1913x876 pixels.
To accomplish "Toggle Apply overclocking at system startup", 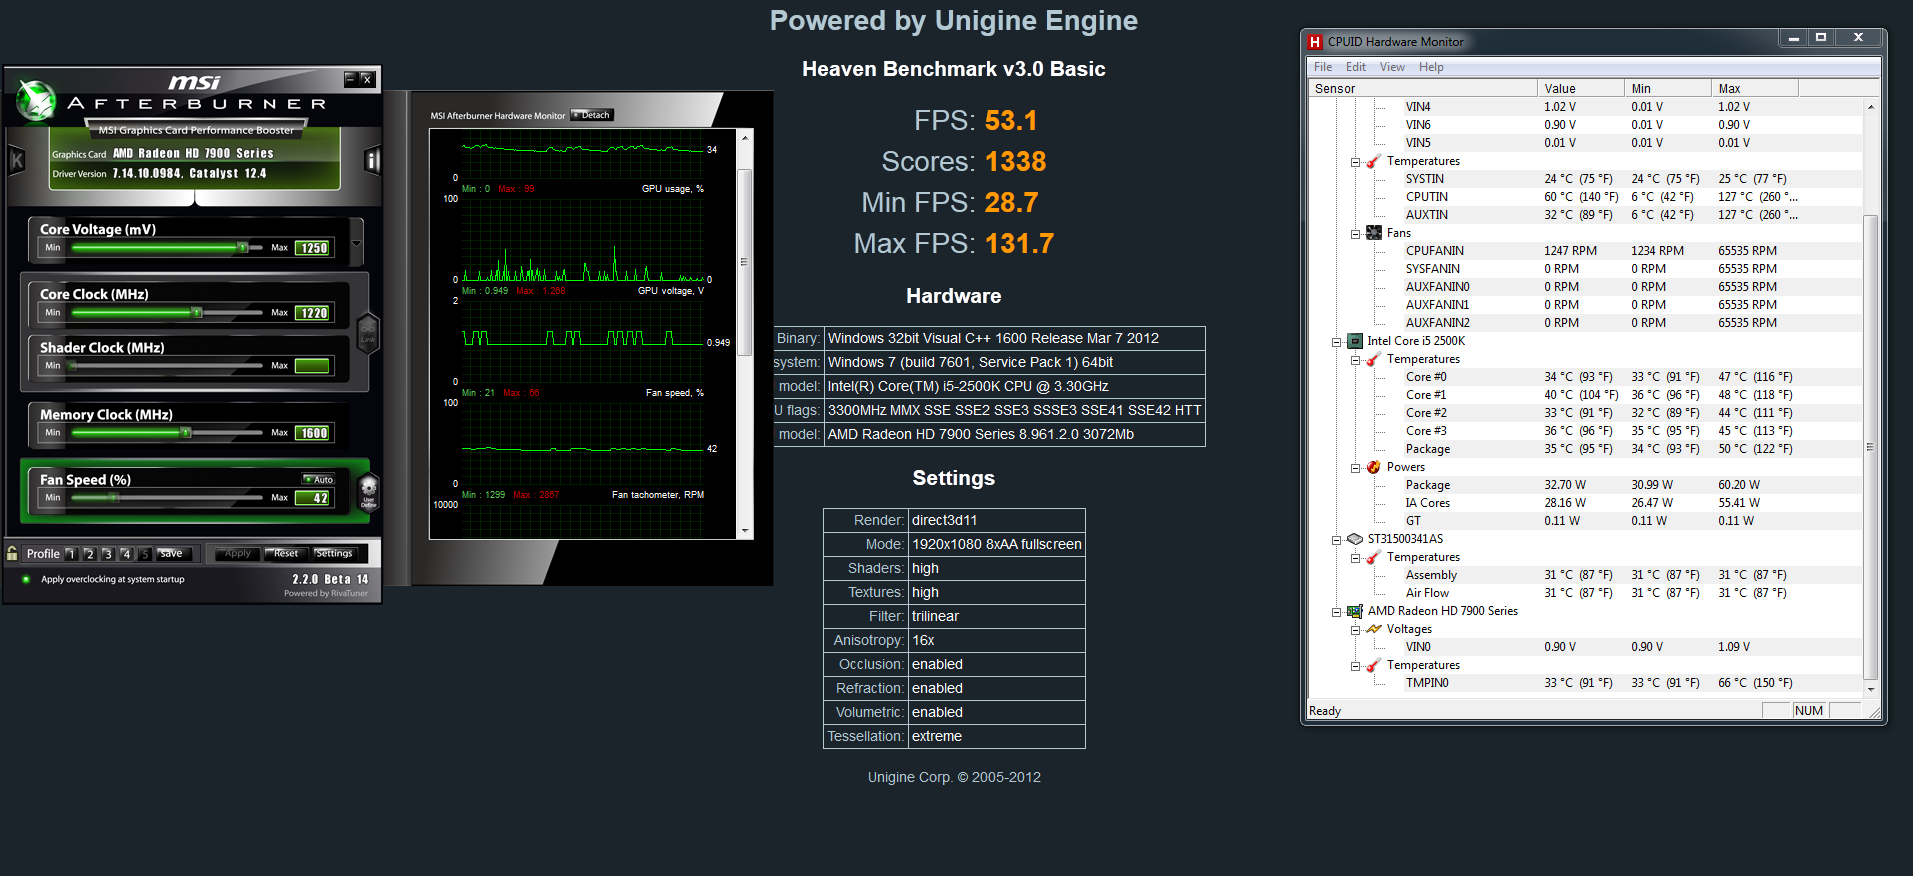I will point(26,579).
